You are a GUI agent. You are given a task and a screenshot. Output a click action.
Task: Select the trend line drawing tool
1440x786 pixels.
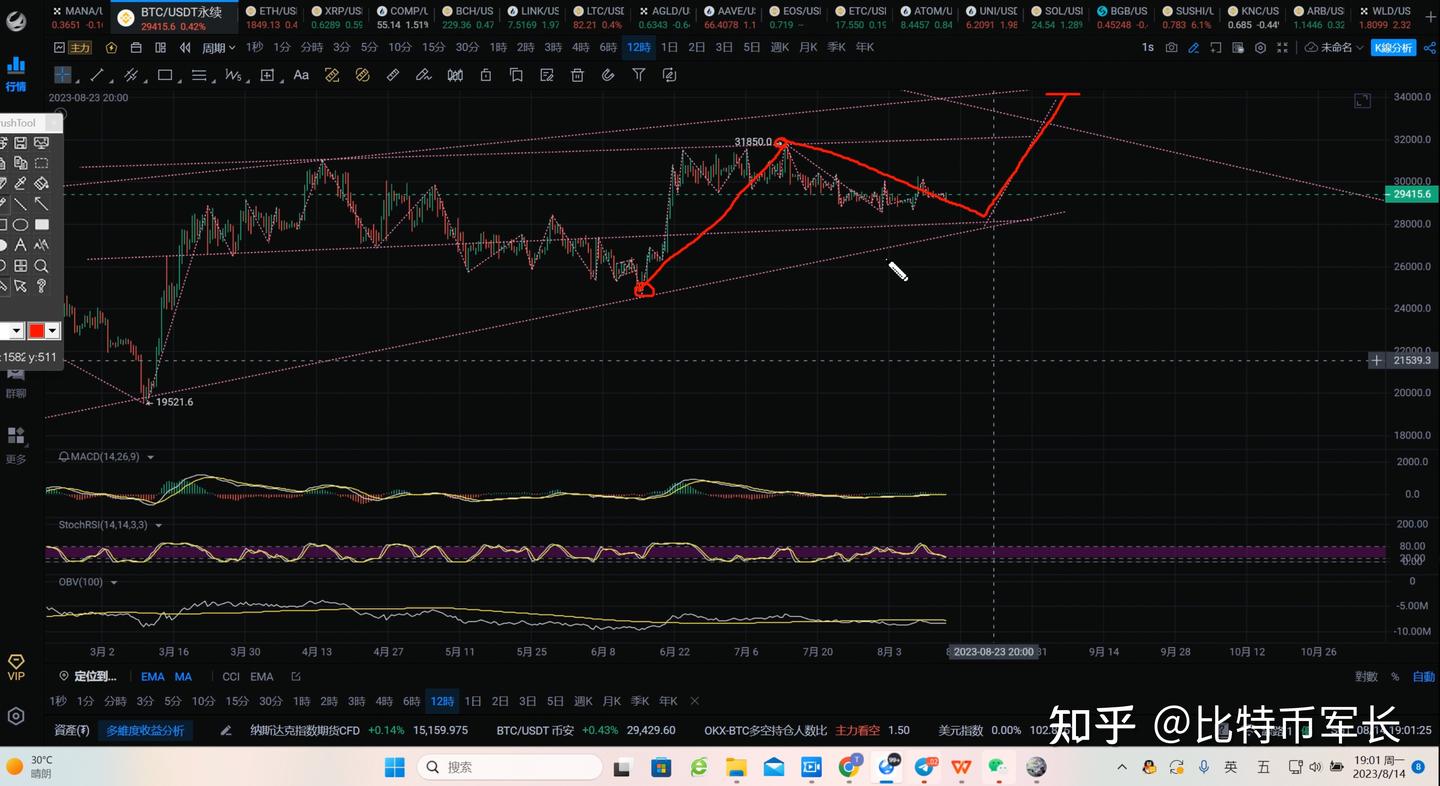[97, 75]
